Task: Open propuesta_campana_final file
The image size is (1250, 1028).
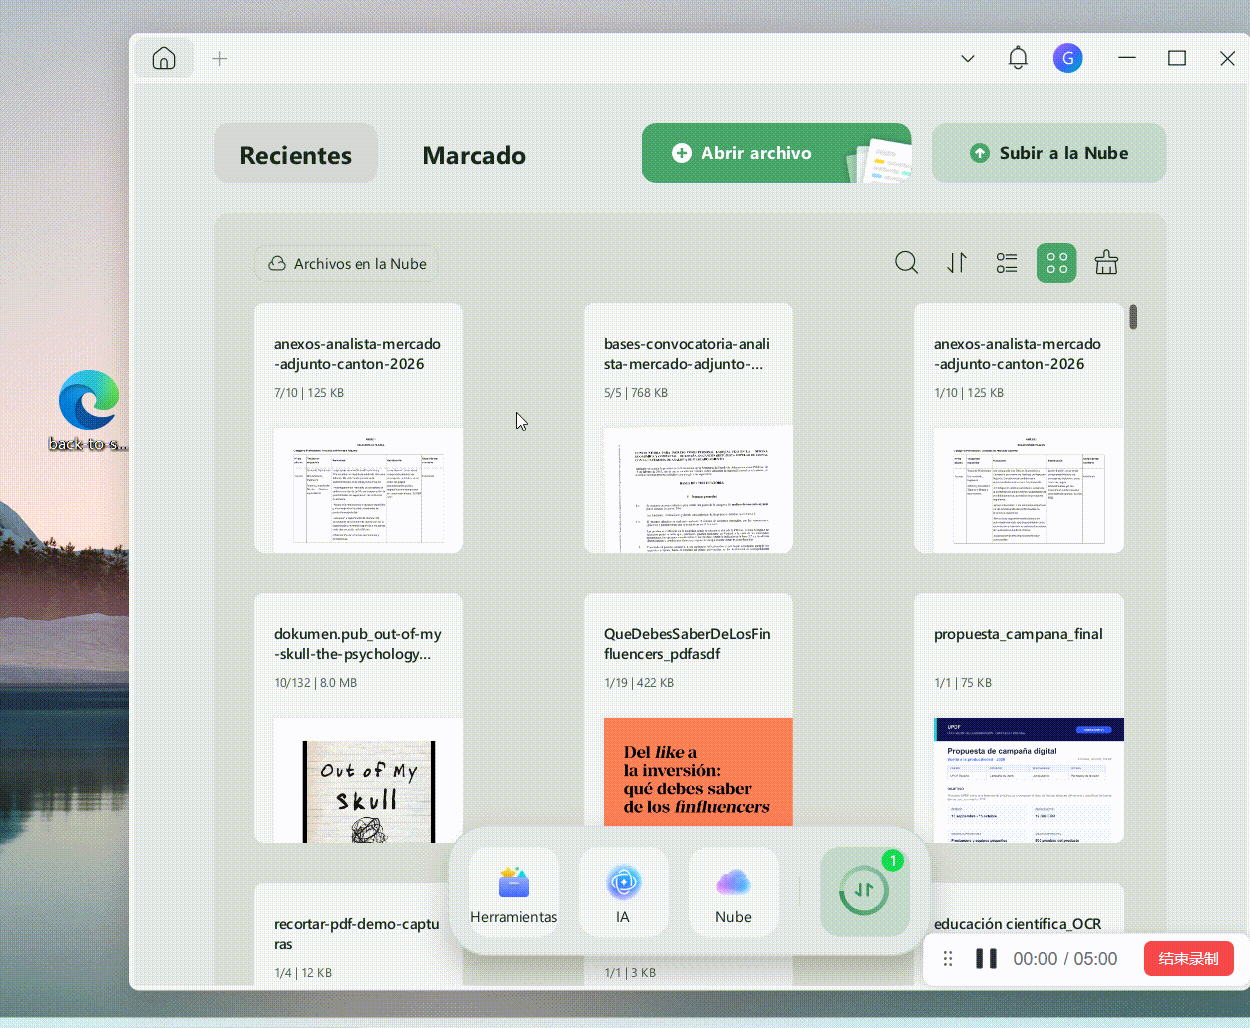Action: coord(1019,718)
